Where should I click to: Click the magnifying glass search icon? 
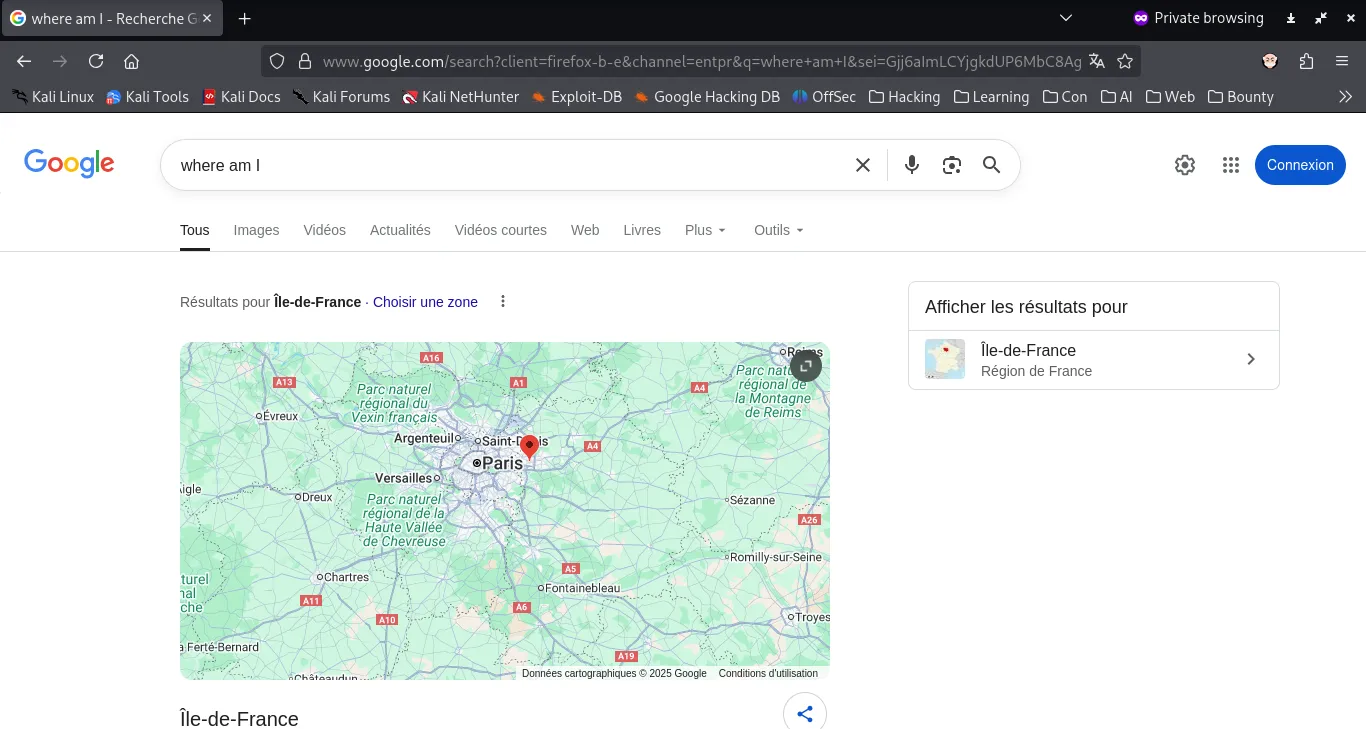[991, 165]
